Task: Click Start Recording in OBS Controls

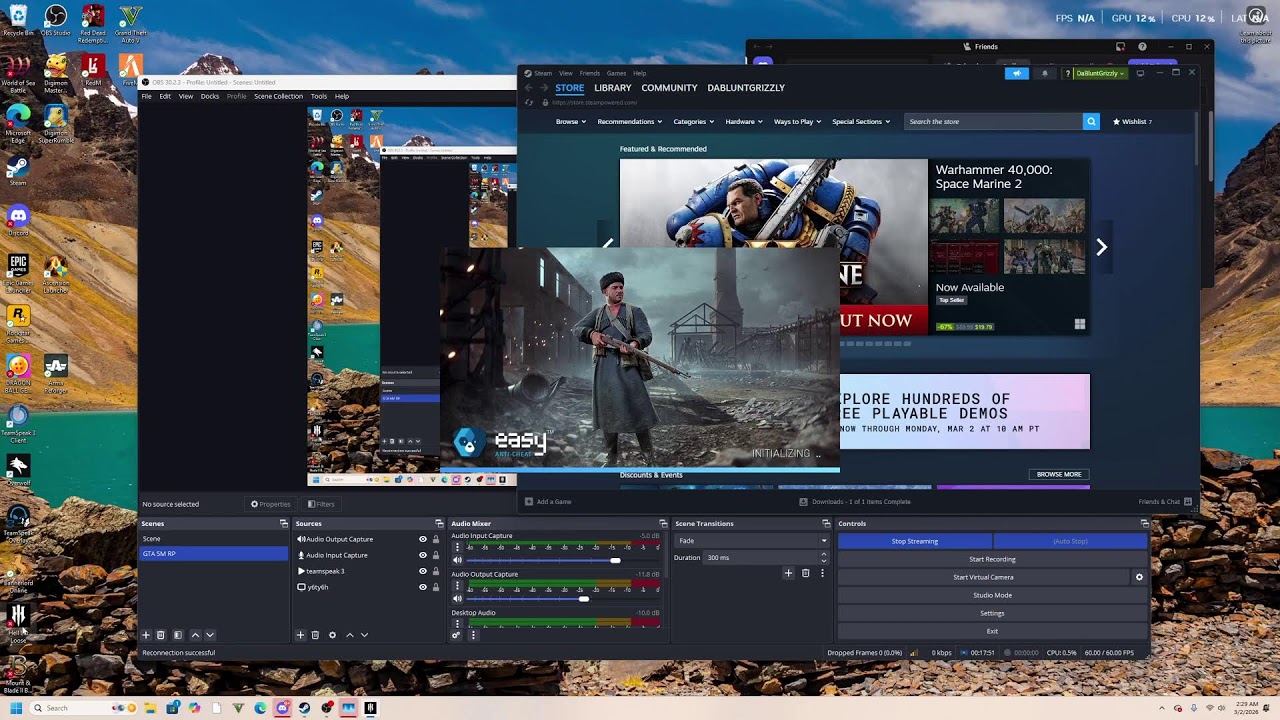Action: point(992,559)
